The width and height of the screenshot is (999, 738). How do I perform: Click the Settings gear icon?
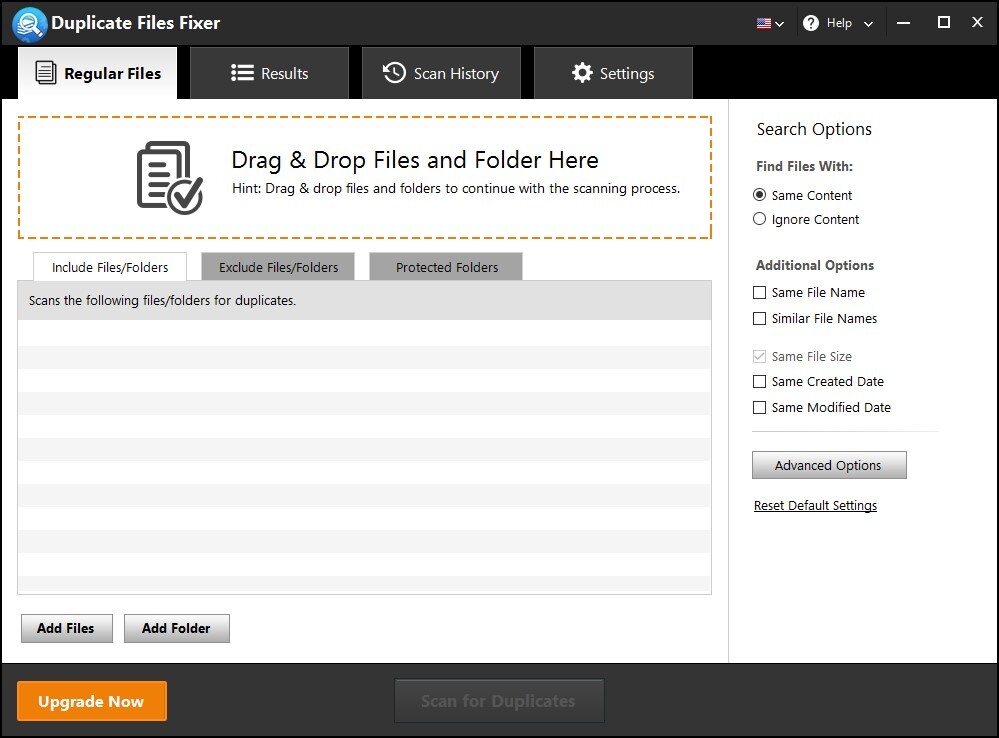point(582,73)
